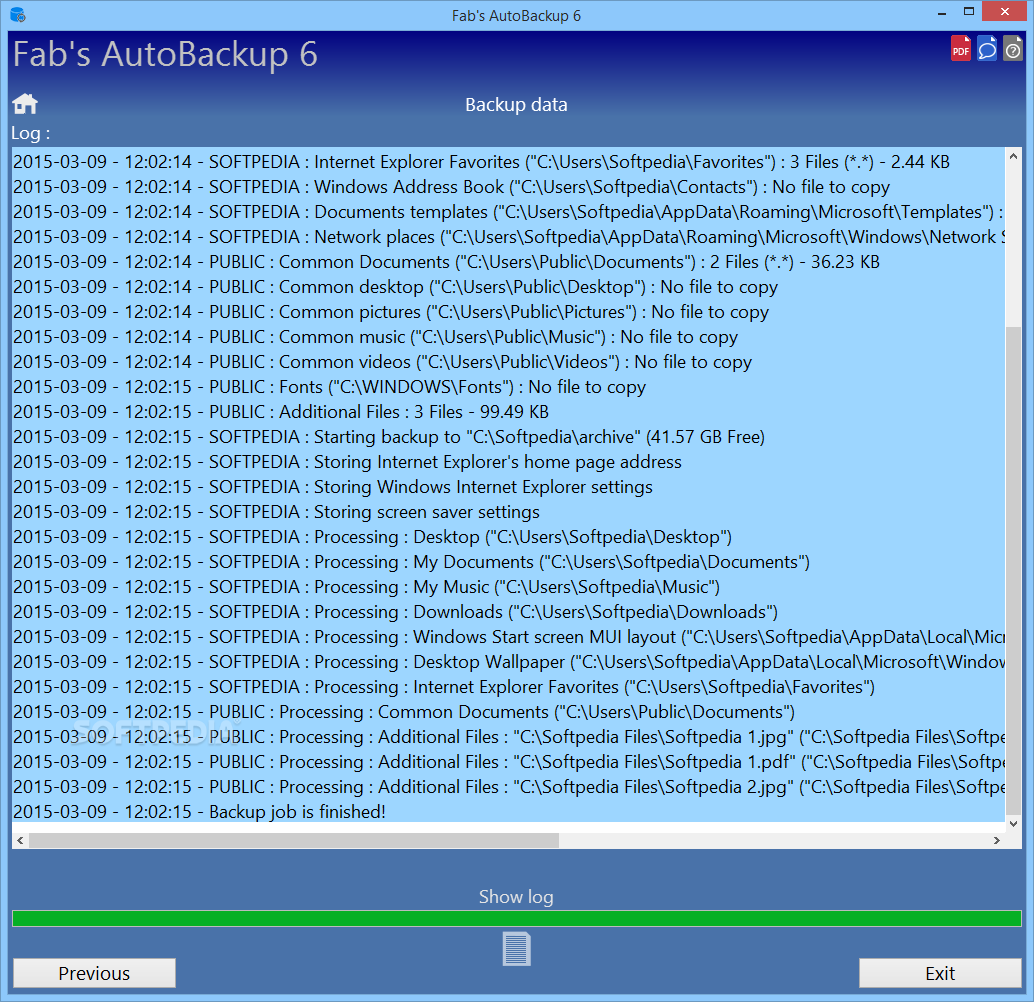
Task: Click the vertical scrollbar thumb in the log
Action: click(x=1014, y=571)
